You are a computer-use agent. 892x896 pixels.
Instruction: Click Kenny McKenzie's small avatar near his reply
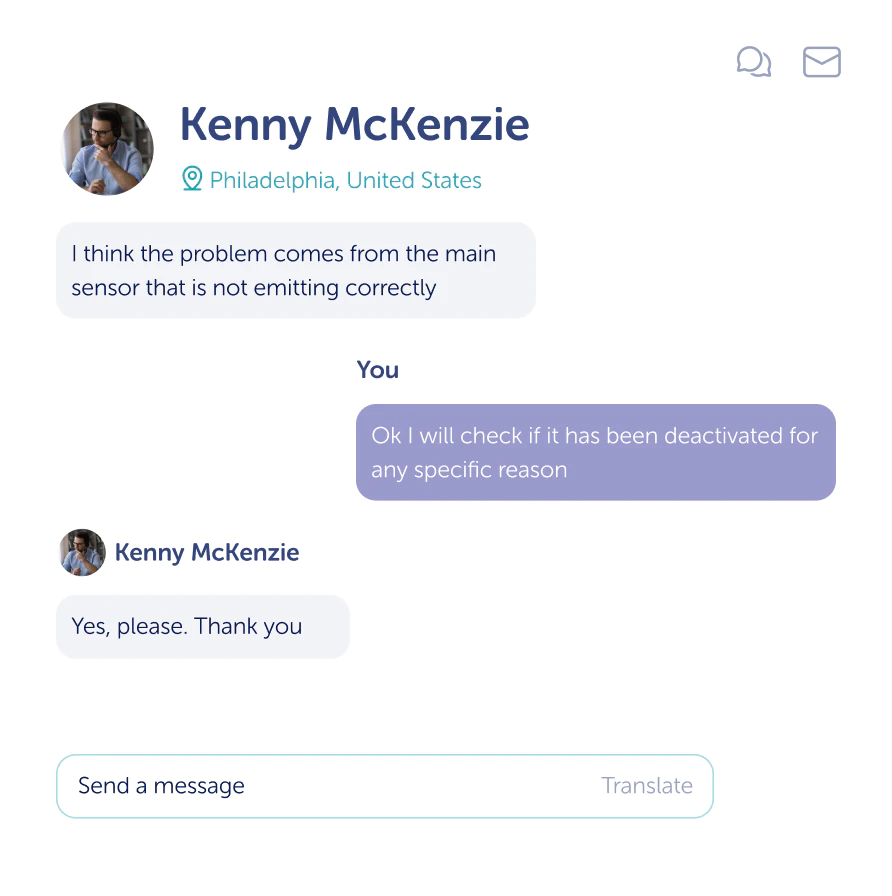[x=81, y=552]
